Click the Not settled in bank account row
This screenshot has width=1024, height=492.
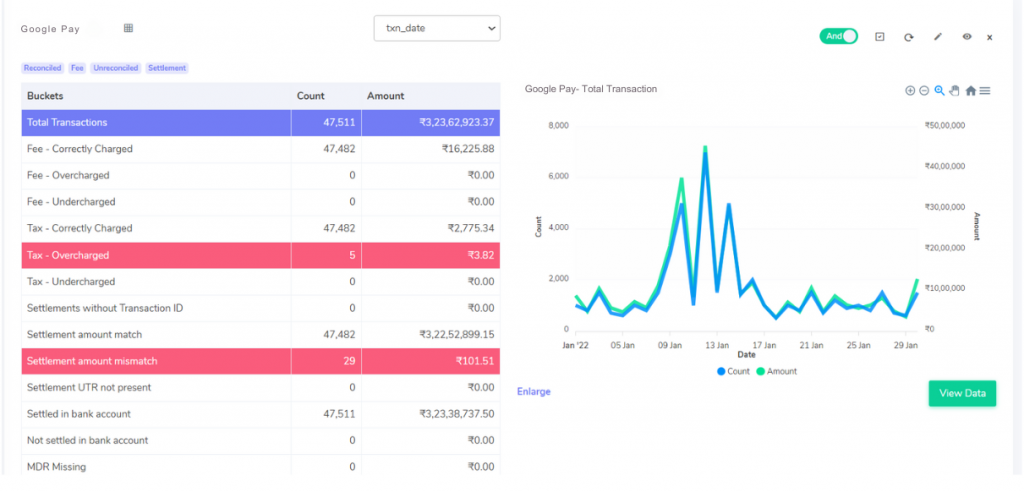(261, 440)
